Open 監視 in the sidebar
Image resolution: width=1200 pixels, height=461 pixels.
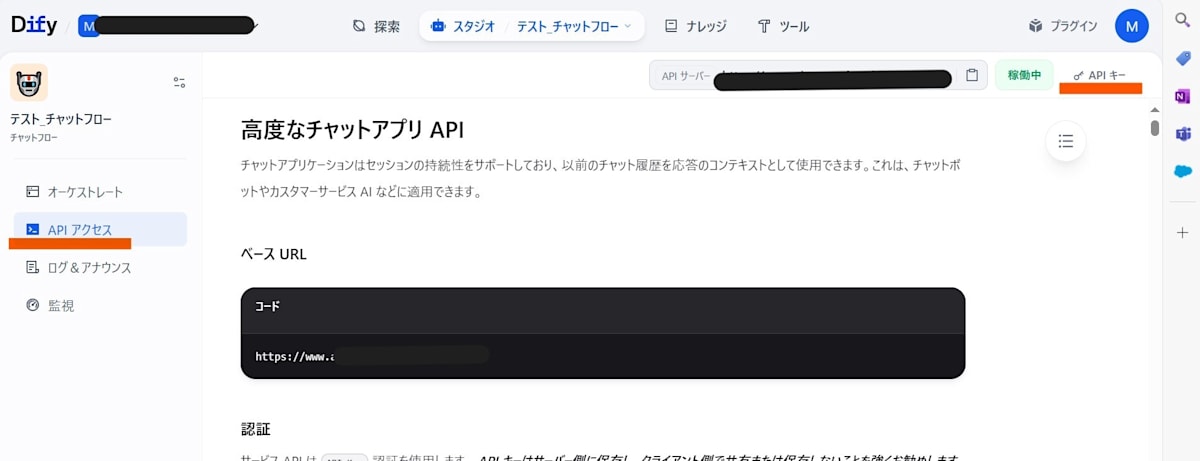tap(100, 305)
